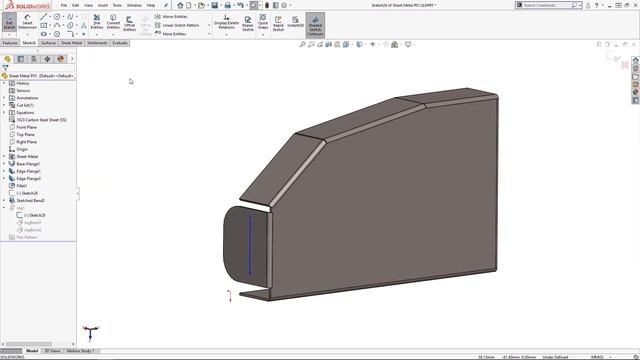Expand the Sheet-Metal tree node
The width and height of the screenshot is (640, 360).
(4, 157)
